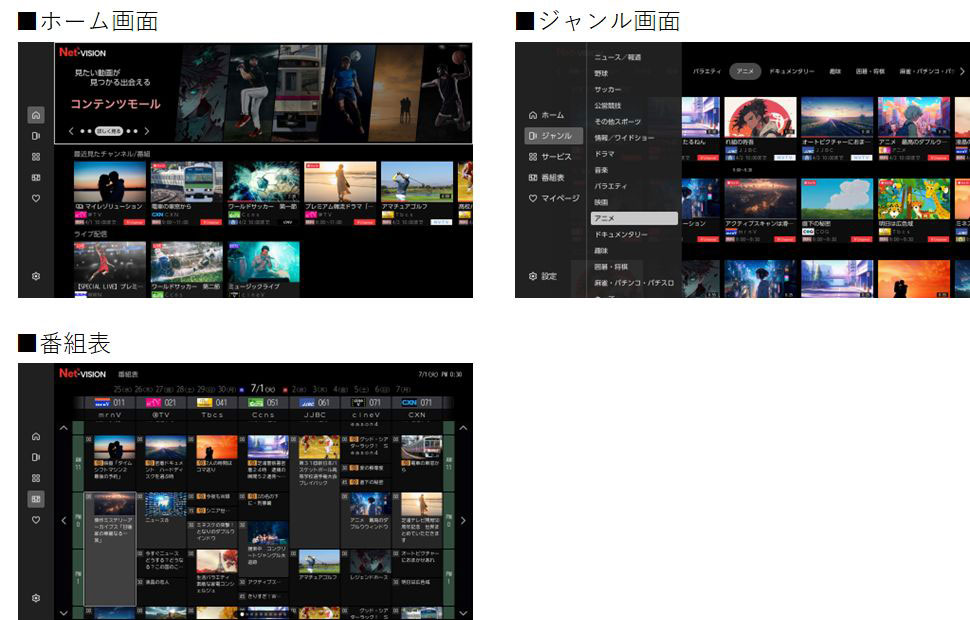Go back using the banner's left chevron

[69, 132]
